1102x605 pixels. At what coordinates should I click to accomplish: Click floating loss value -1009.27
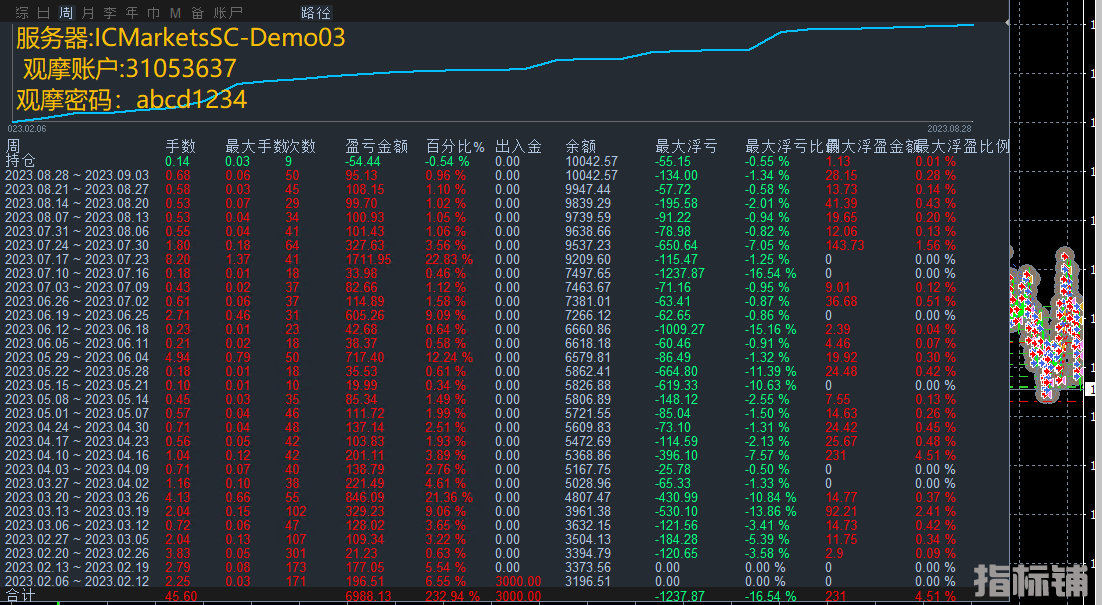680,330
